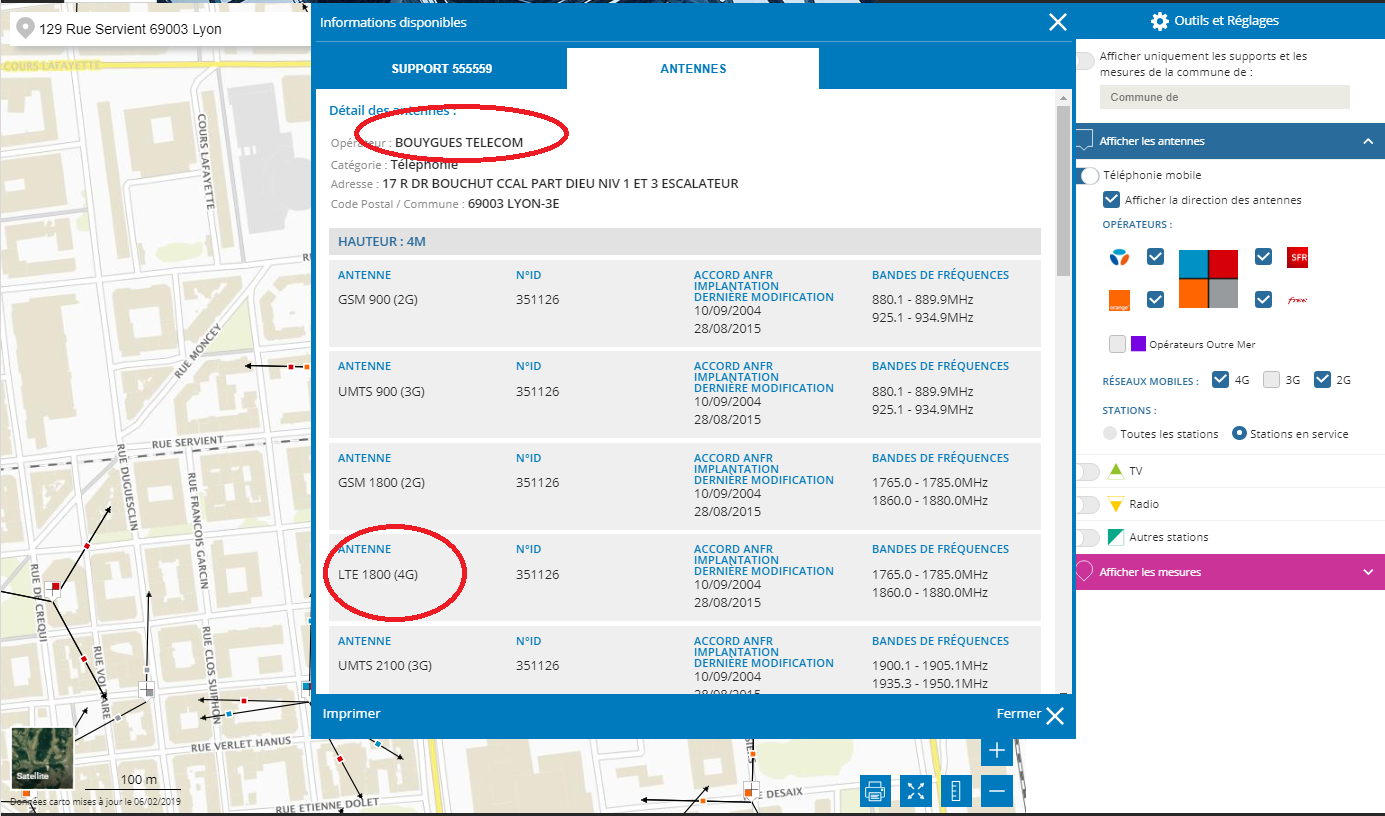Check the Opérateurs Outre Mer checkbox

(1117, 344)
